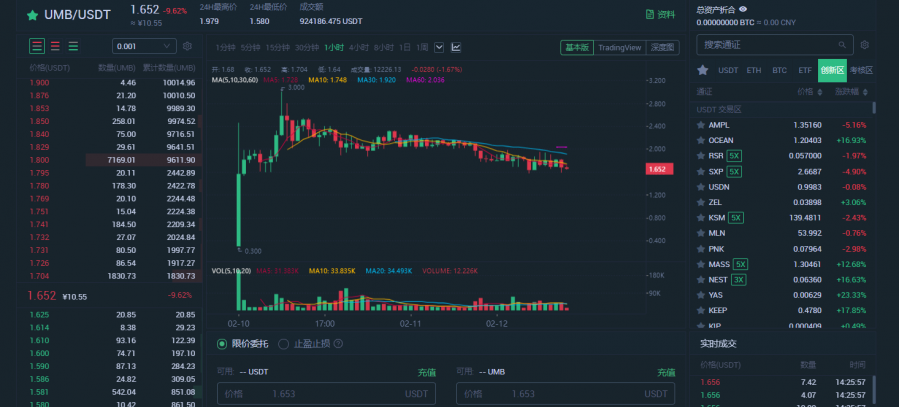
Task: Switch chart to 基本版 mode
Action: tap(577, 48)
